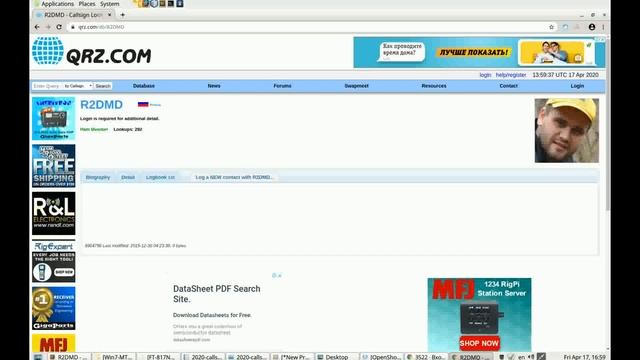
Task: Open the top Russian banner advertisement
Action: [479, 52]
